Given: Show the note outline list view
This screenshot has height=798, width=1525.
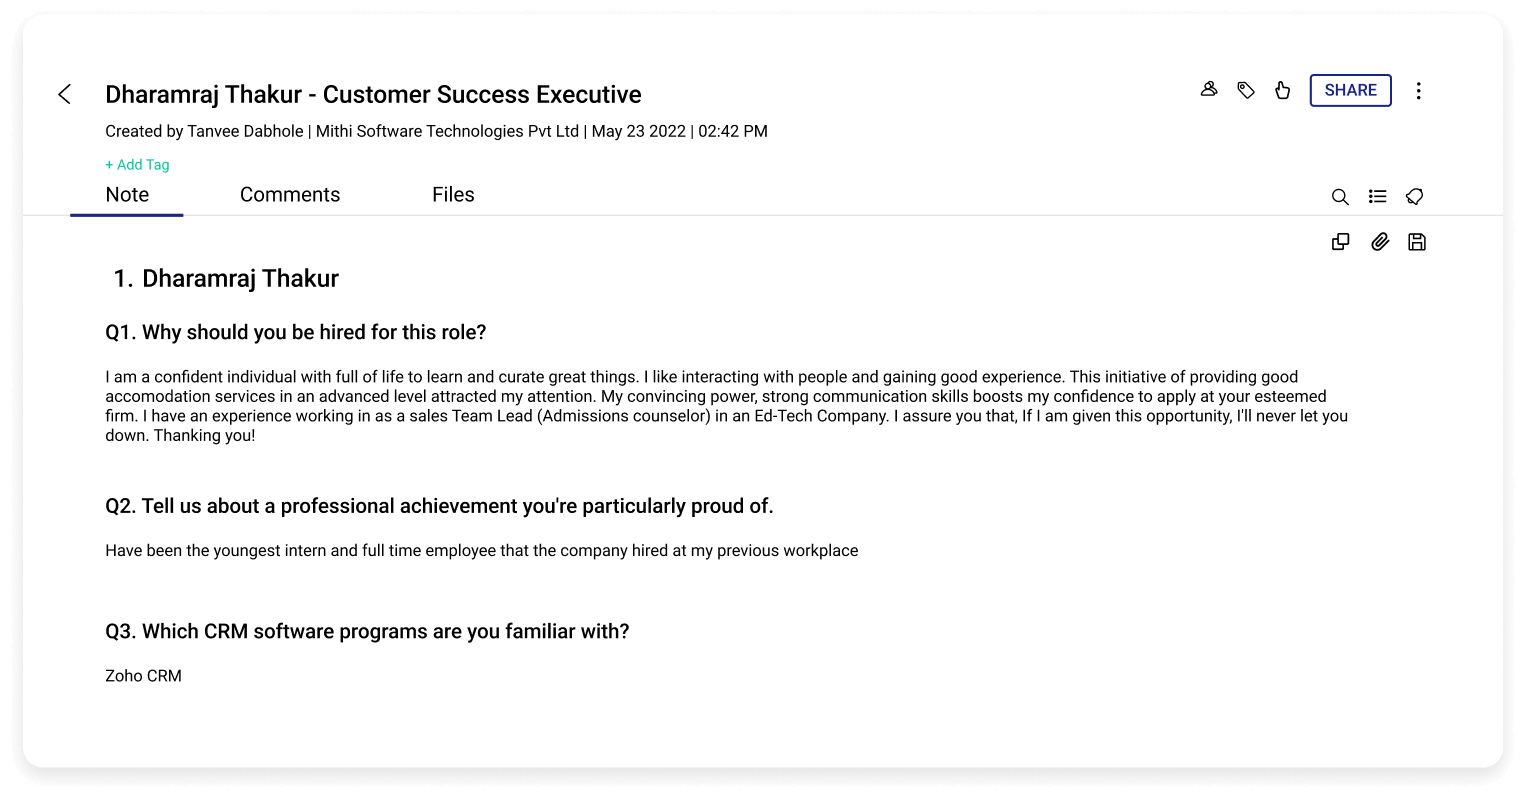Looking at the screenshot, I should (1377, 196).
